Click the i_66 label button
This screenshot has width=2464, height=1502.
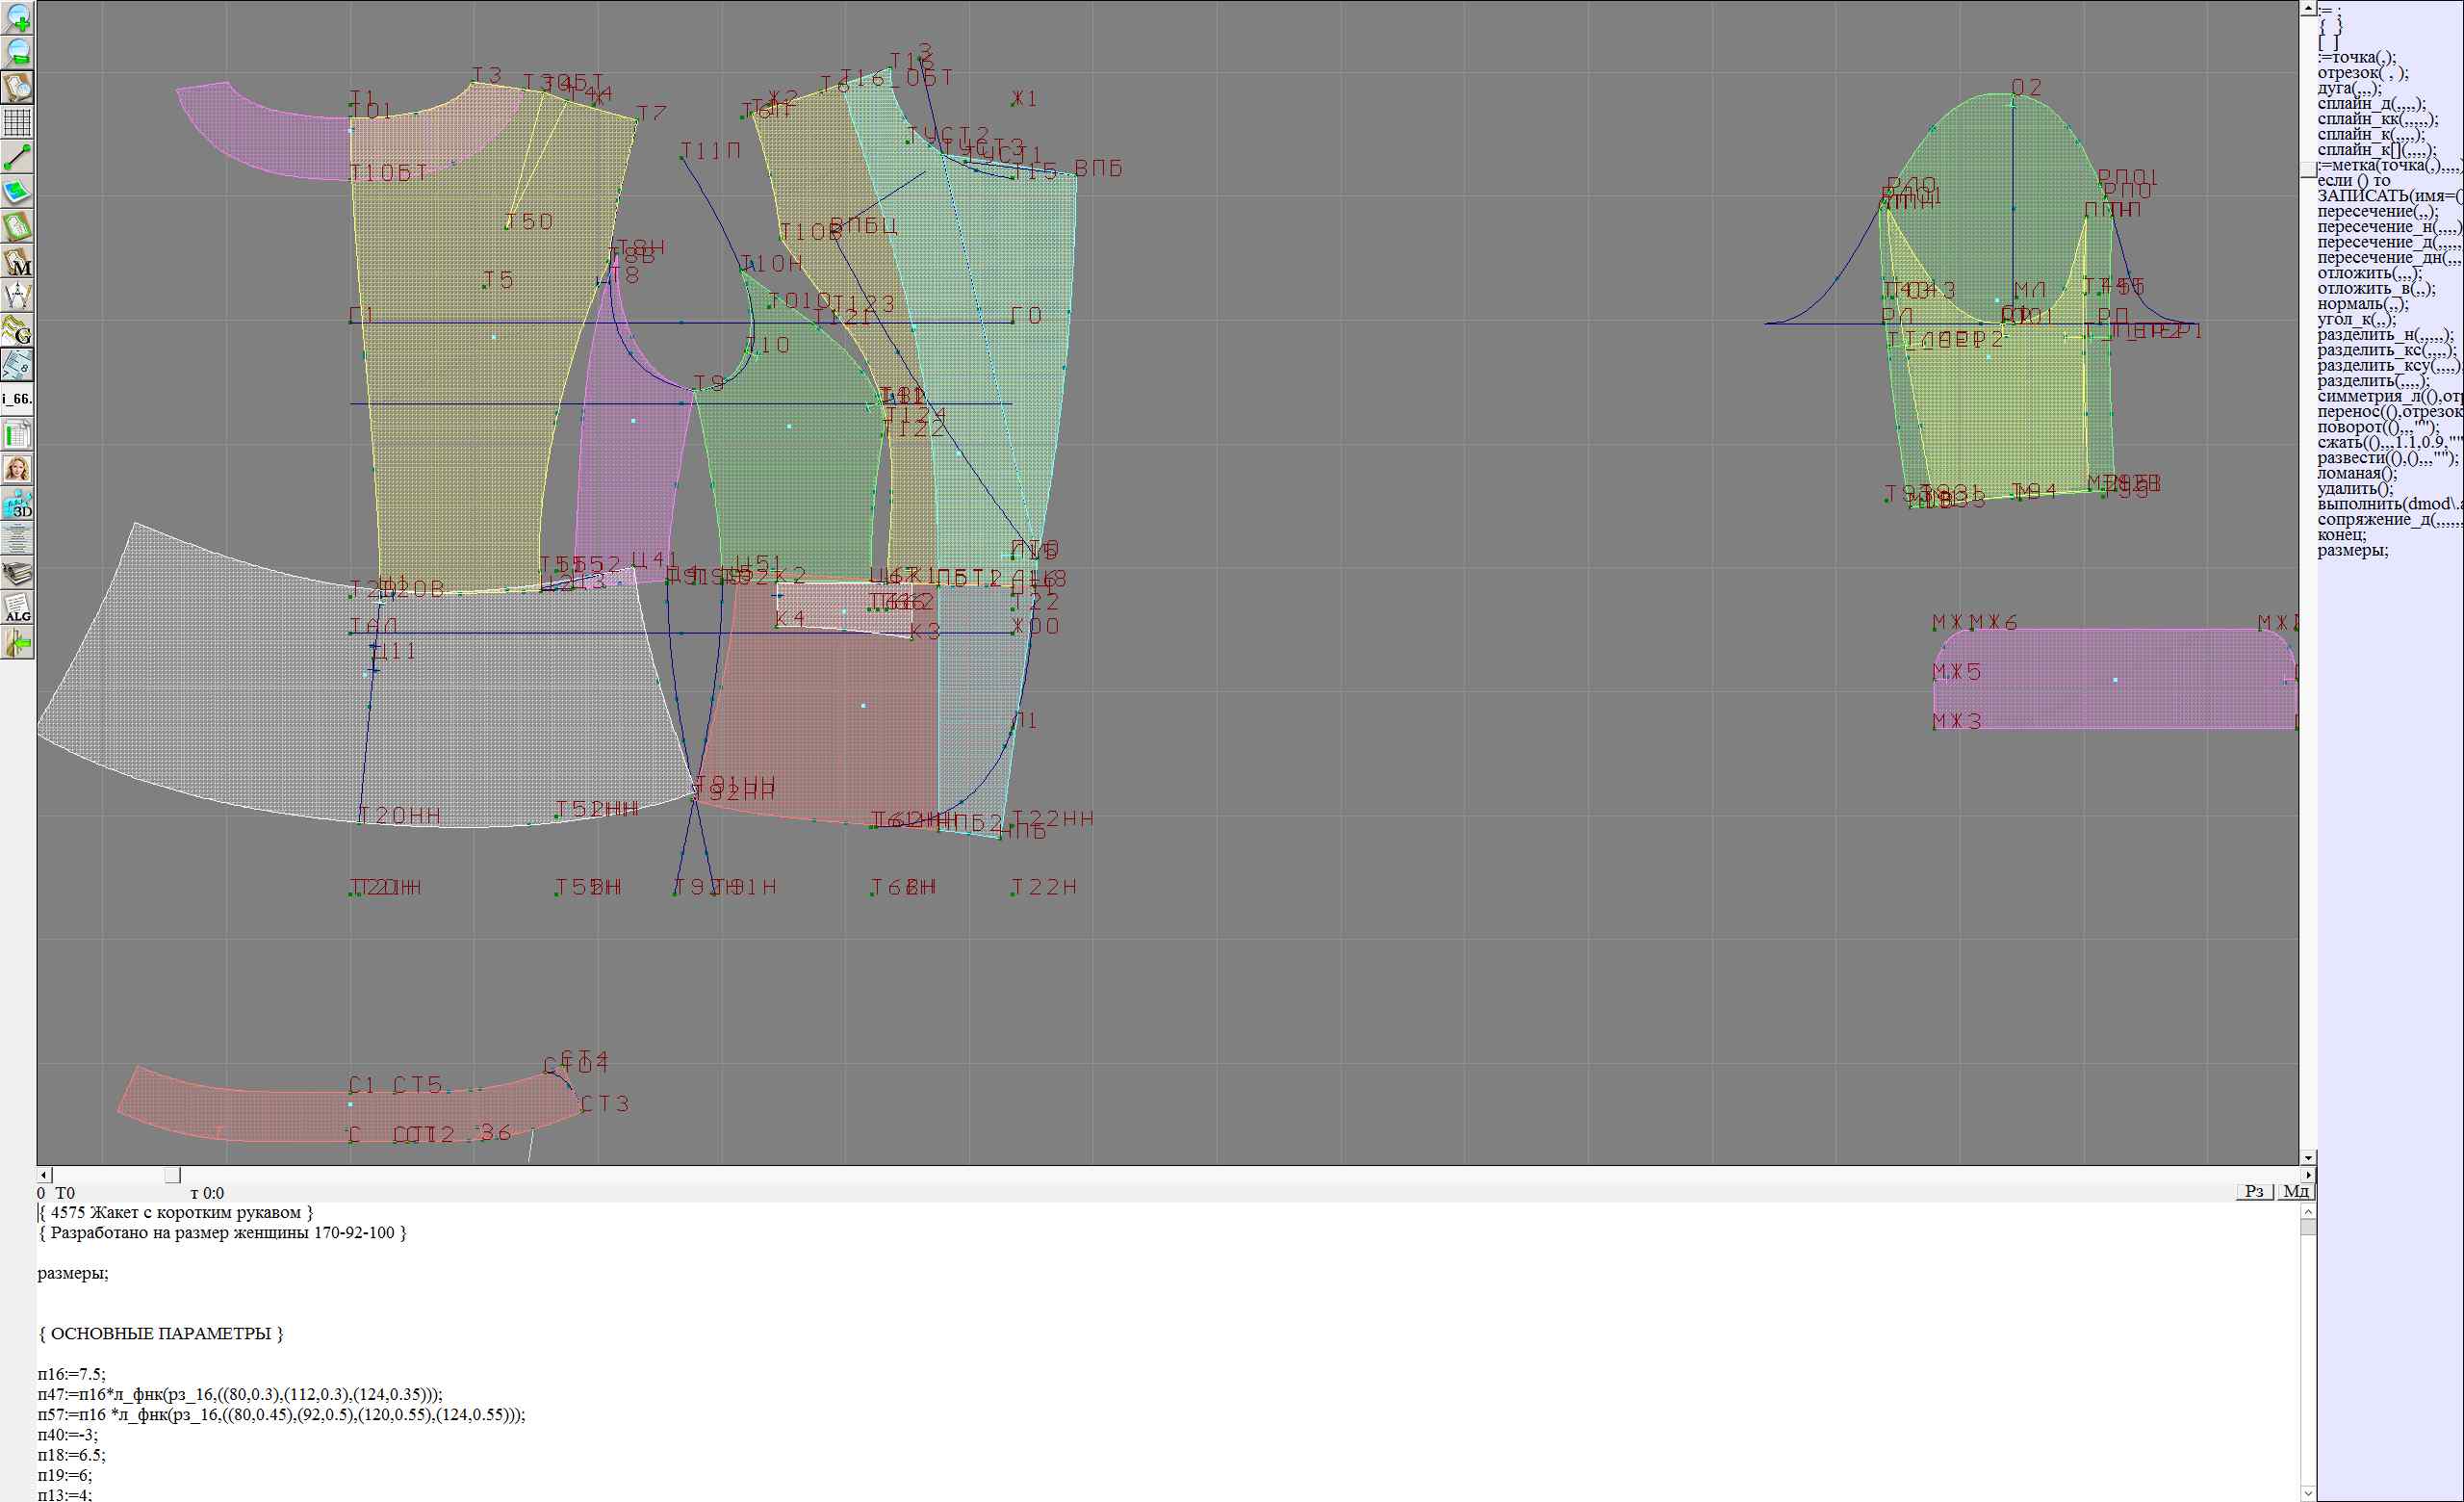[x=18, y=399]
